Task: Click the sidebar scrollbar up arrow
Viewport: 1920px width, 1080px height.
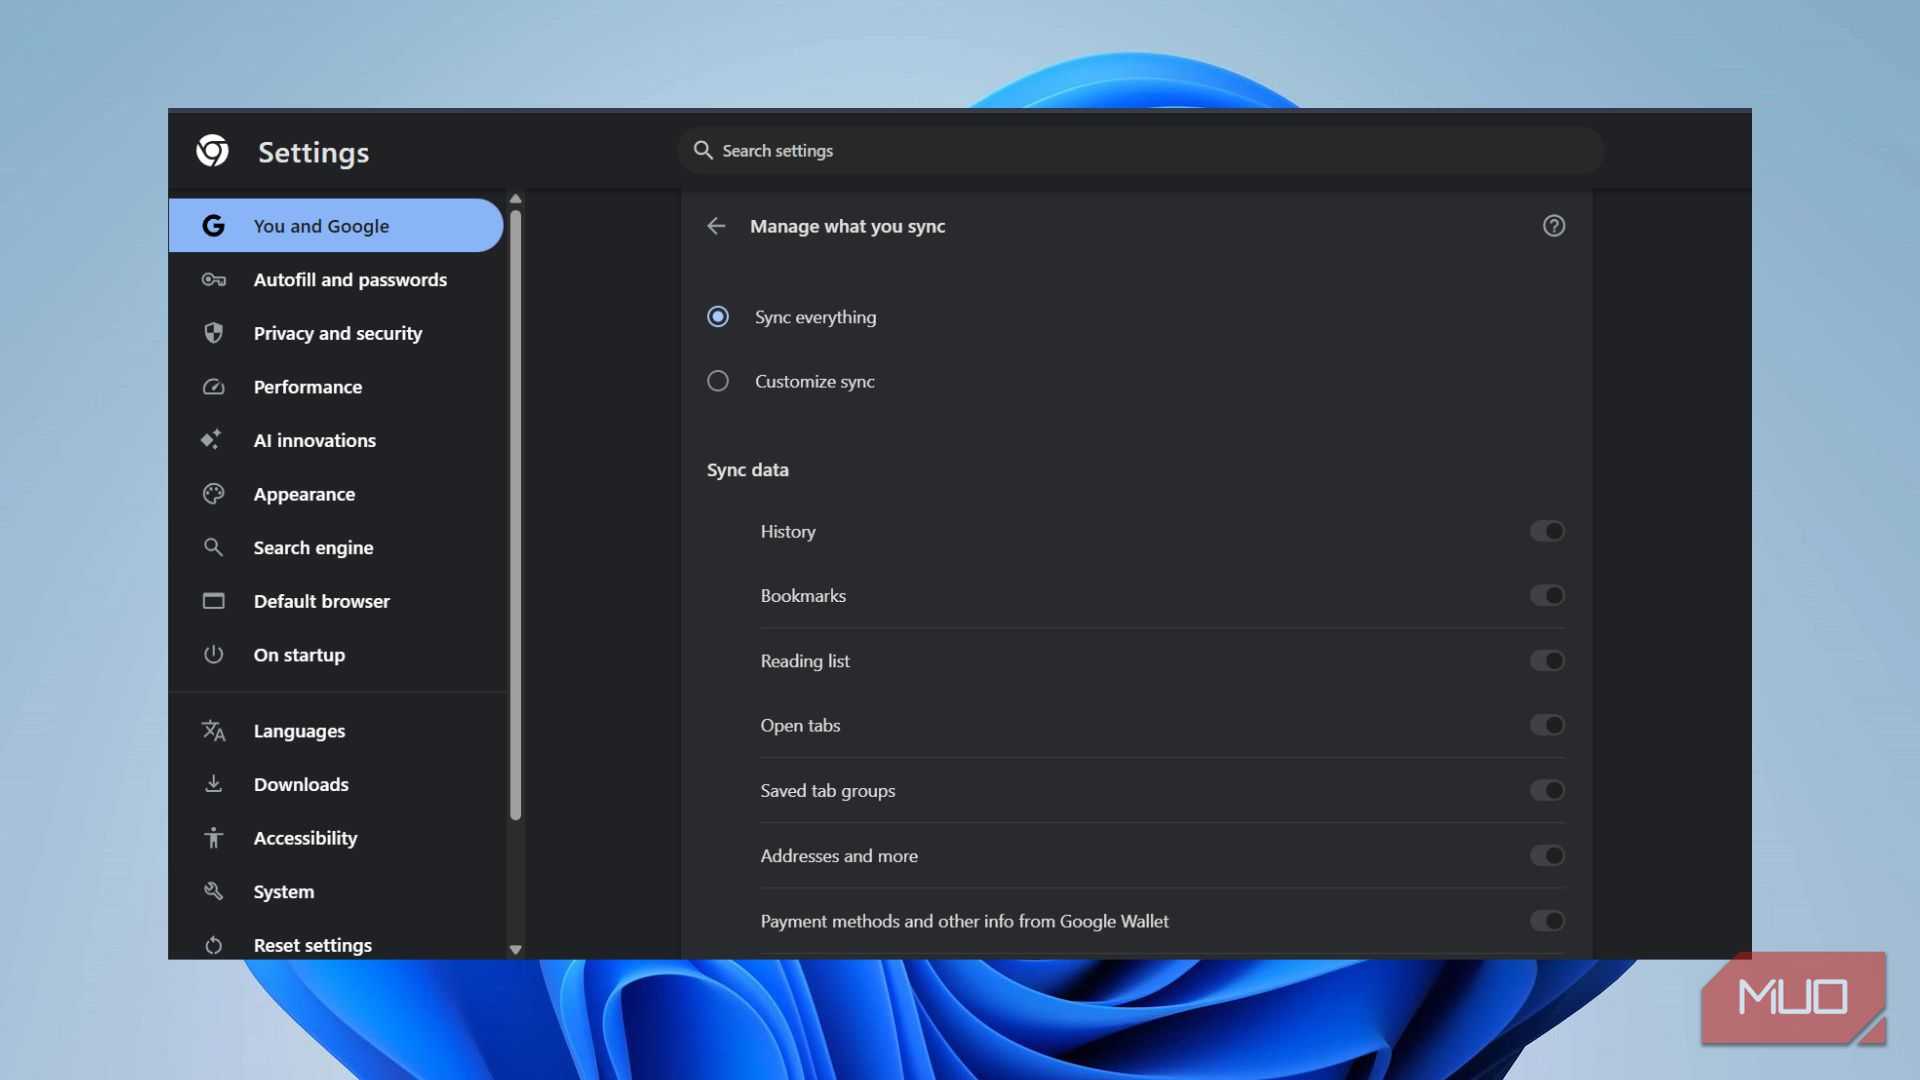Action: pos(516,199)
